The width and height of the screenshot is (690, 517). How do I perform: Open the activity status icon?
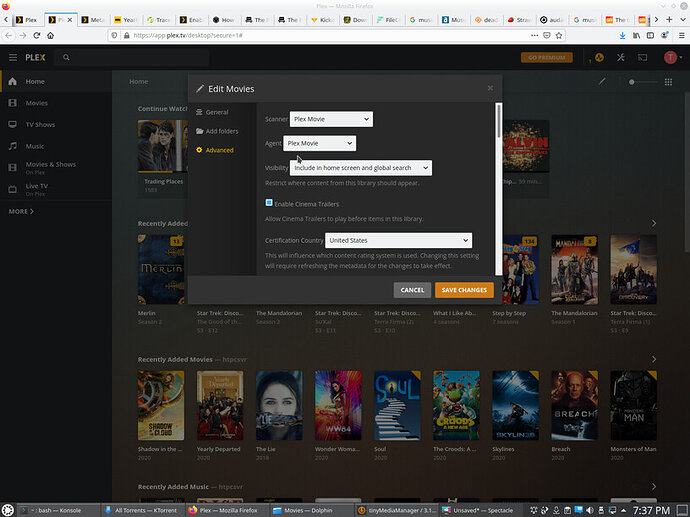[599, 58]
